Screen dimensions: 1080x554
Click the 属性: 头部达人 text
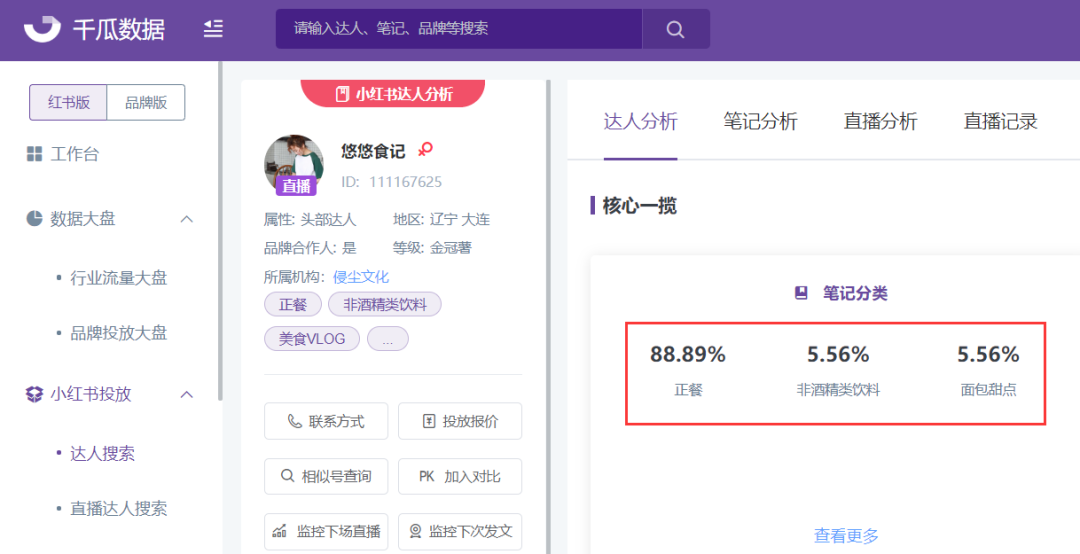(x=310, y=220)
